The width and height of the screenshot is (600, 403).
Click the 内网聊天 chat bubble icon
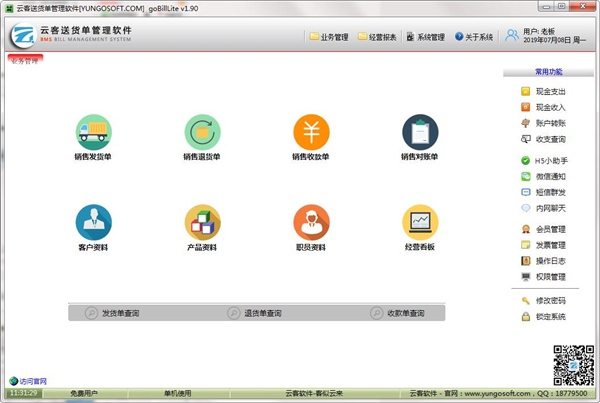coord(526,208)
